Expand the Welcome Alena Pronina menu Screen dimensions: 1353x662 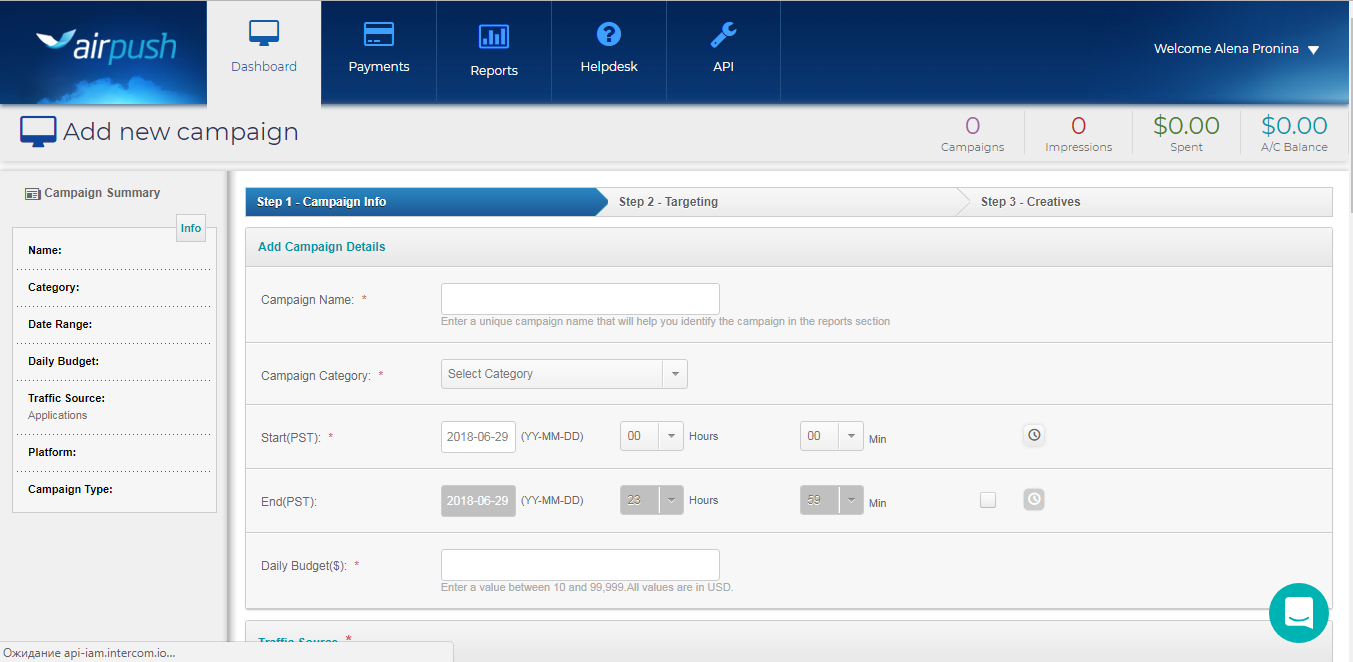(1236, 49)
